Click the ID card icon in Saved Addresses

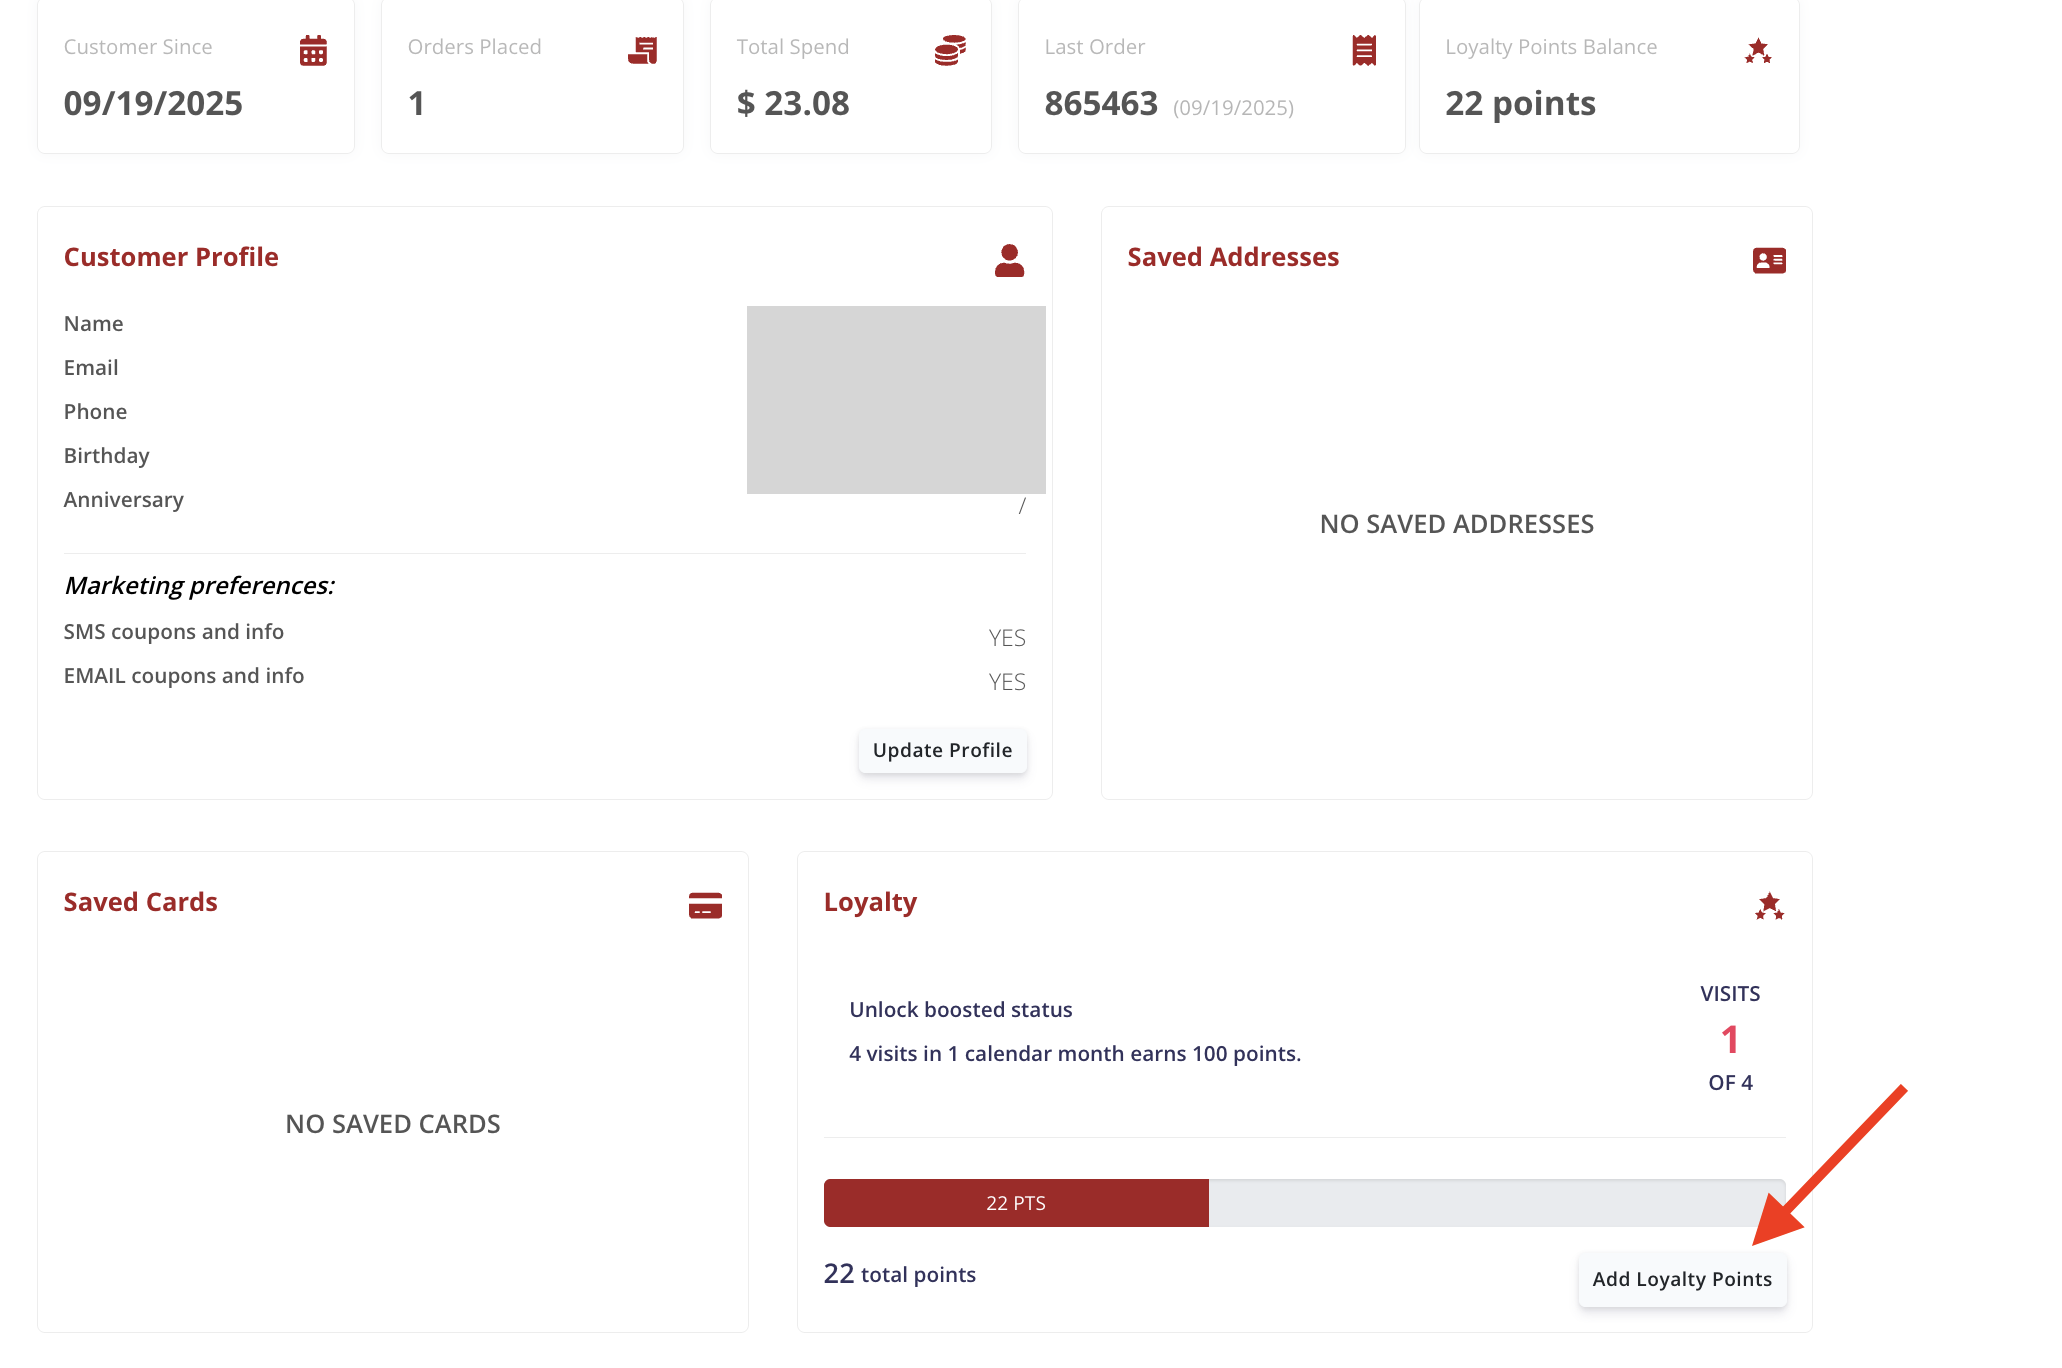pos(1769,261)
